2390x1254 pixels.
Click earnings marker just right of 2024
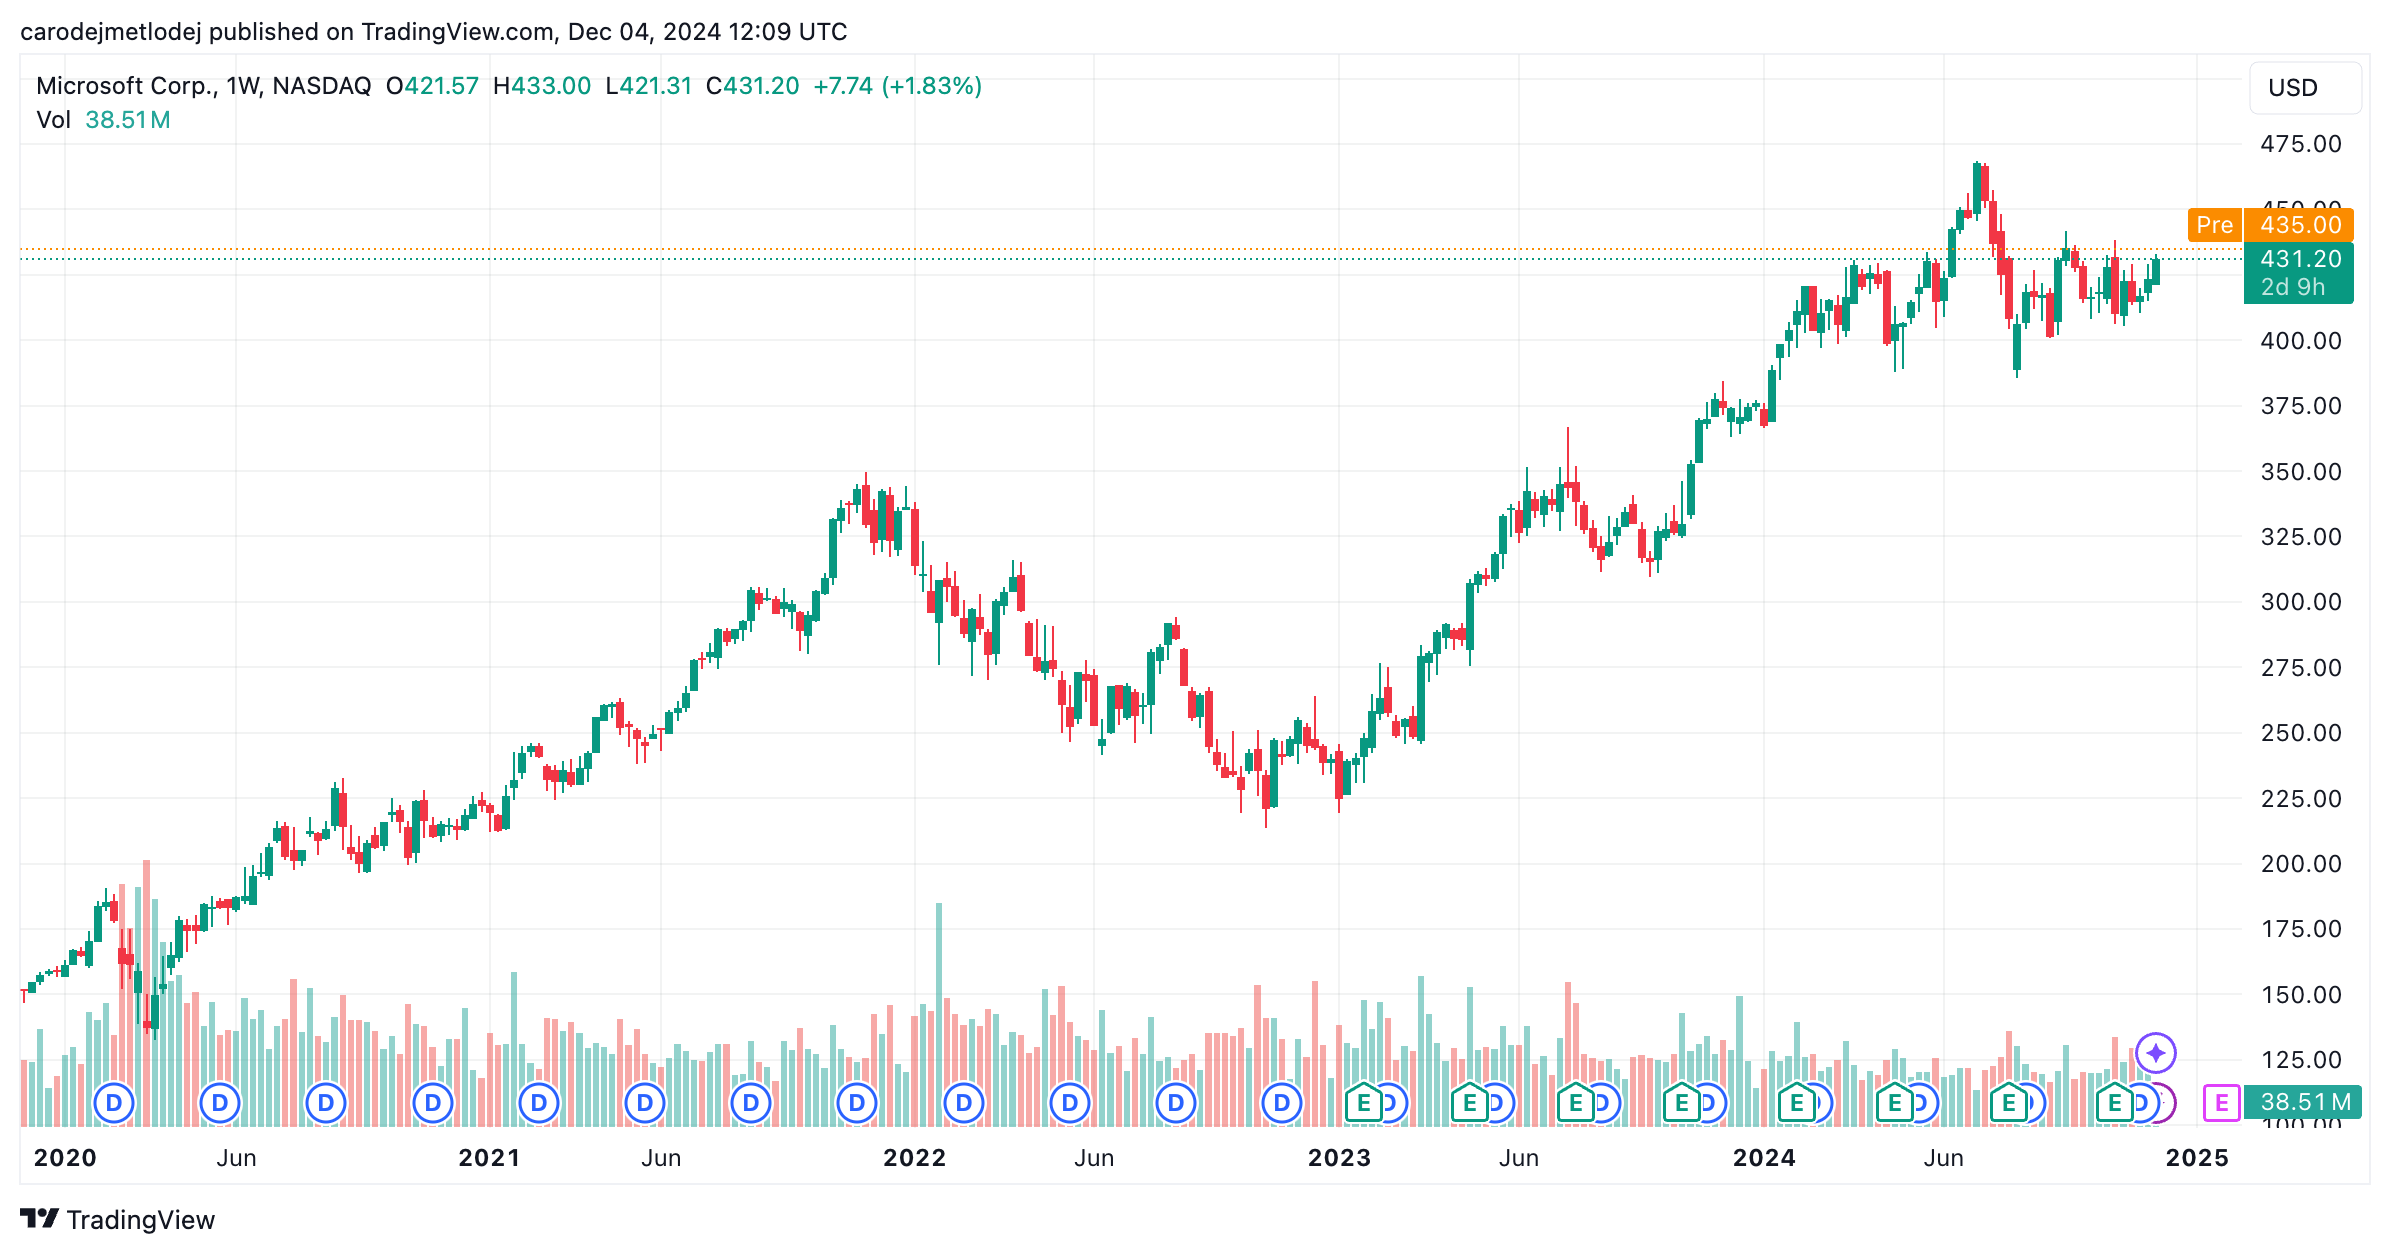(1796, 1103)
